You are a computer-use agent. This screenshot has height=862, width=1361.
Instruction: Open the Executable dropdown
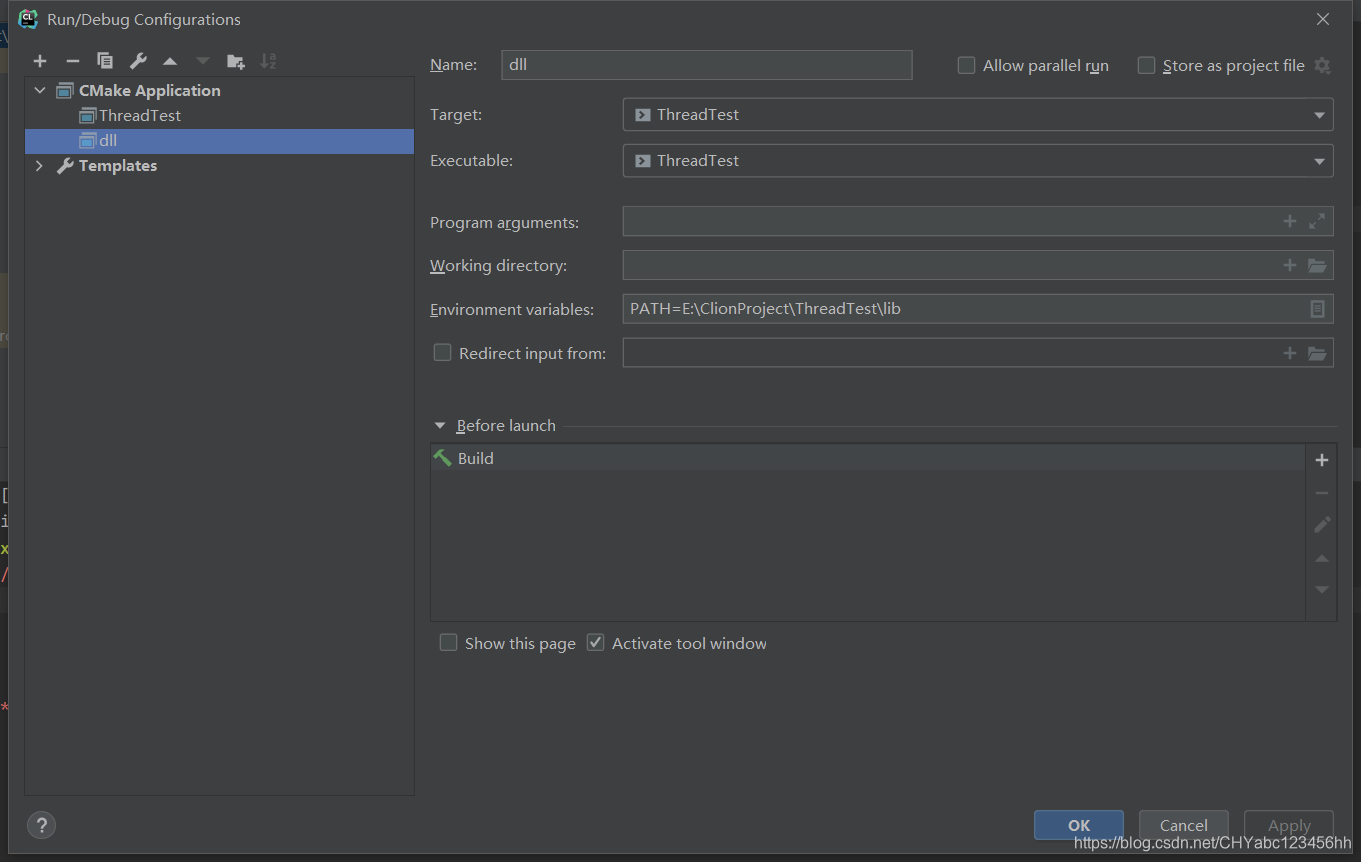coord(1319,161)
